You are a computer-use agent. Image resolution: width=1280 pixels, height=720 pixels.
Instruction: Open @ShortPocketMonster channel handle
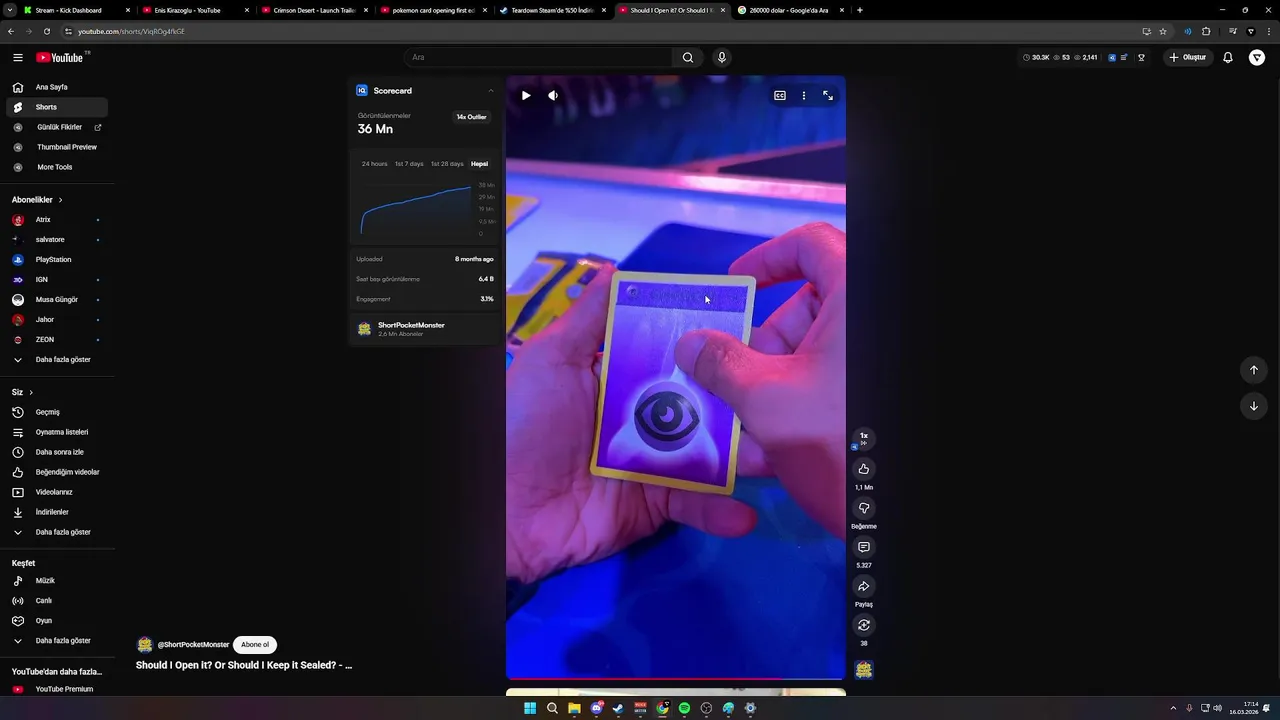point(193,645)
